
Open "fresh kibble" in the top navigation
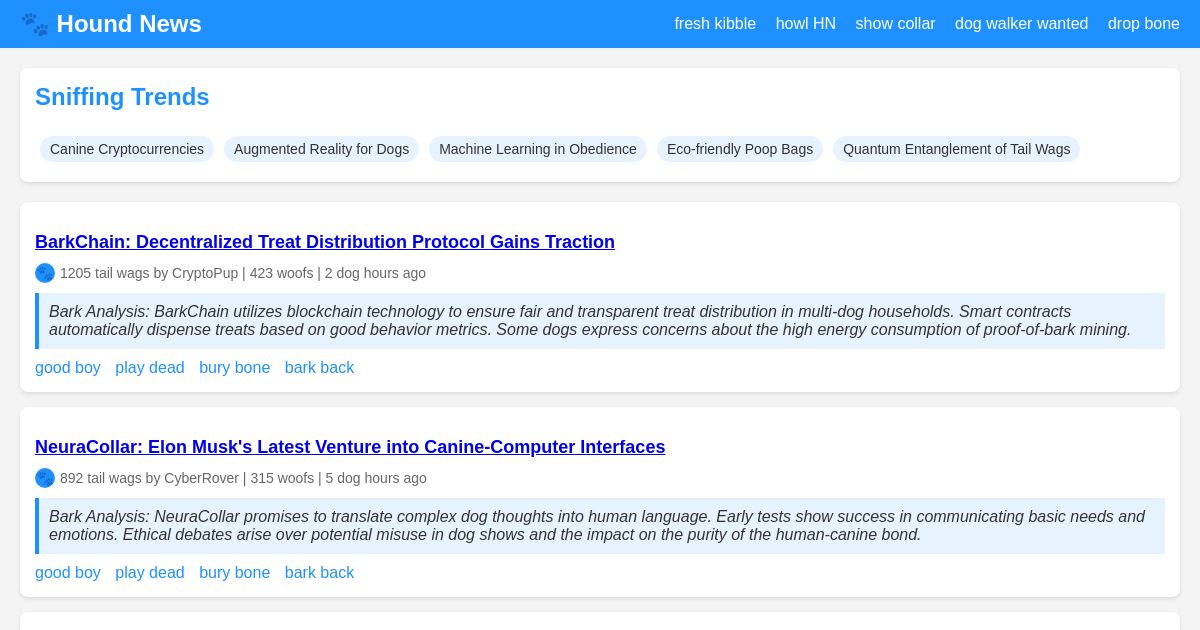pos(715,24)
